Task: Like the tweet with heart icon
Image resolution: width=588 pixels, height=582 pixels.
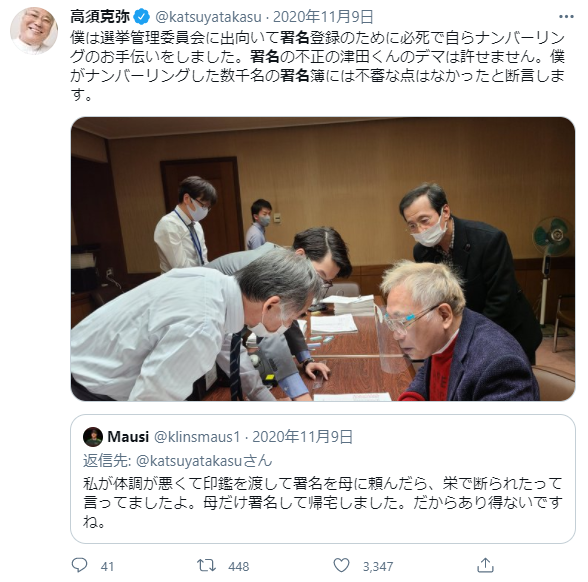Action: pyautogui.click(x=341, y=565)
